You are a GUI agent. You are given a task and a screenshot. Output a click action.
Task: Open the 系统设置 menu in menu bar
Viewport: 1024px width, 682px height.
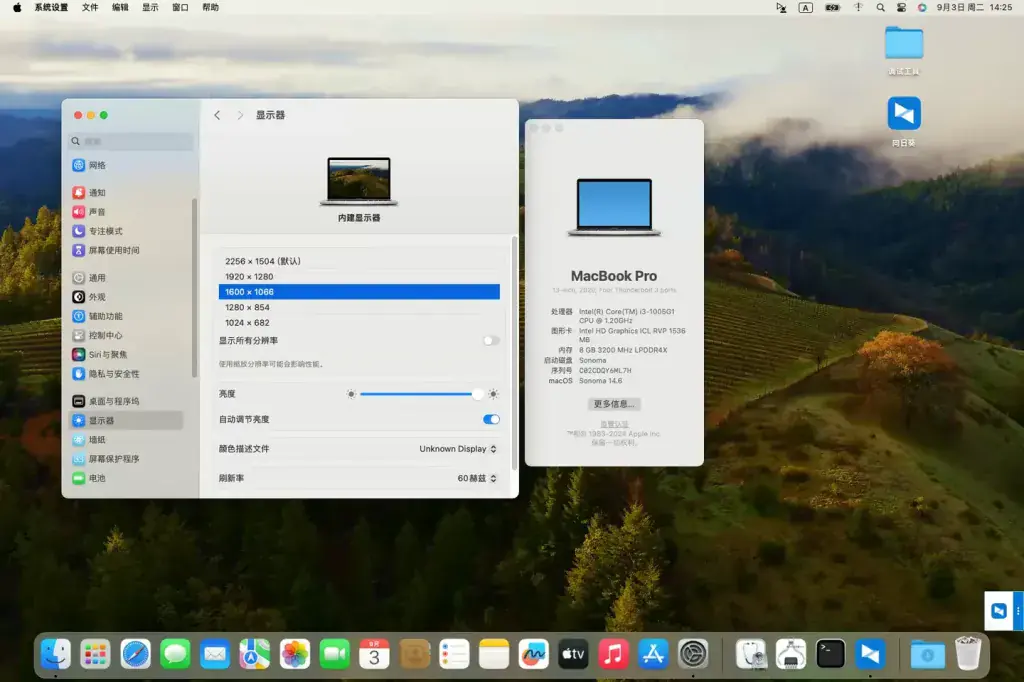pyautogui.click(x=51, y=7)
